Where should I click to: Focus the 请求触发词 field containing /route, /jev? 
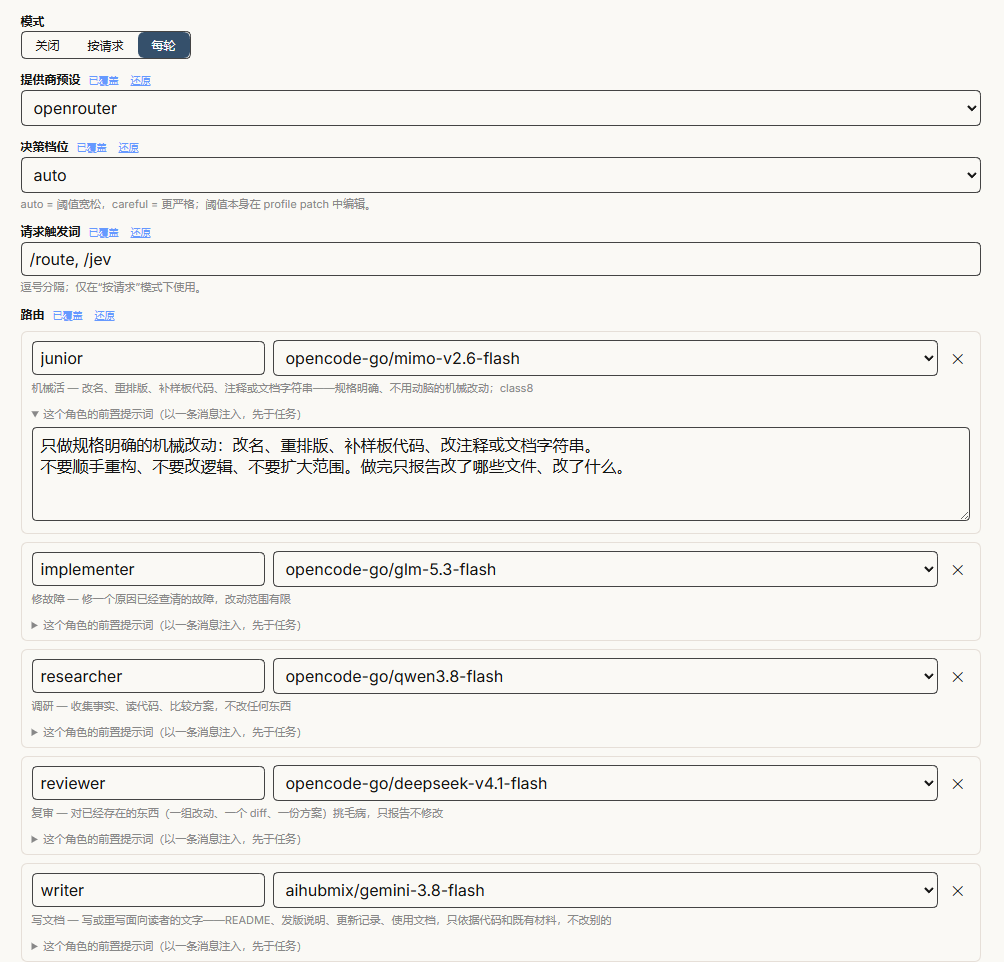point(501,259)
